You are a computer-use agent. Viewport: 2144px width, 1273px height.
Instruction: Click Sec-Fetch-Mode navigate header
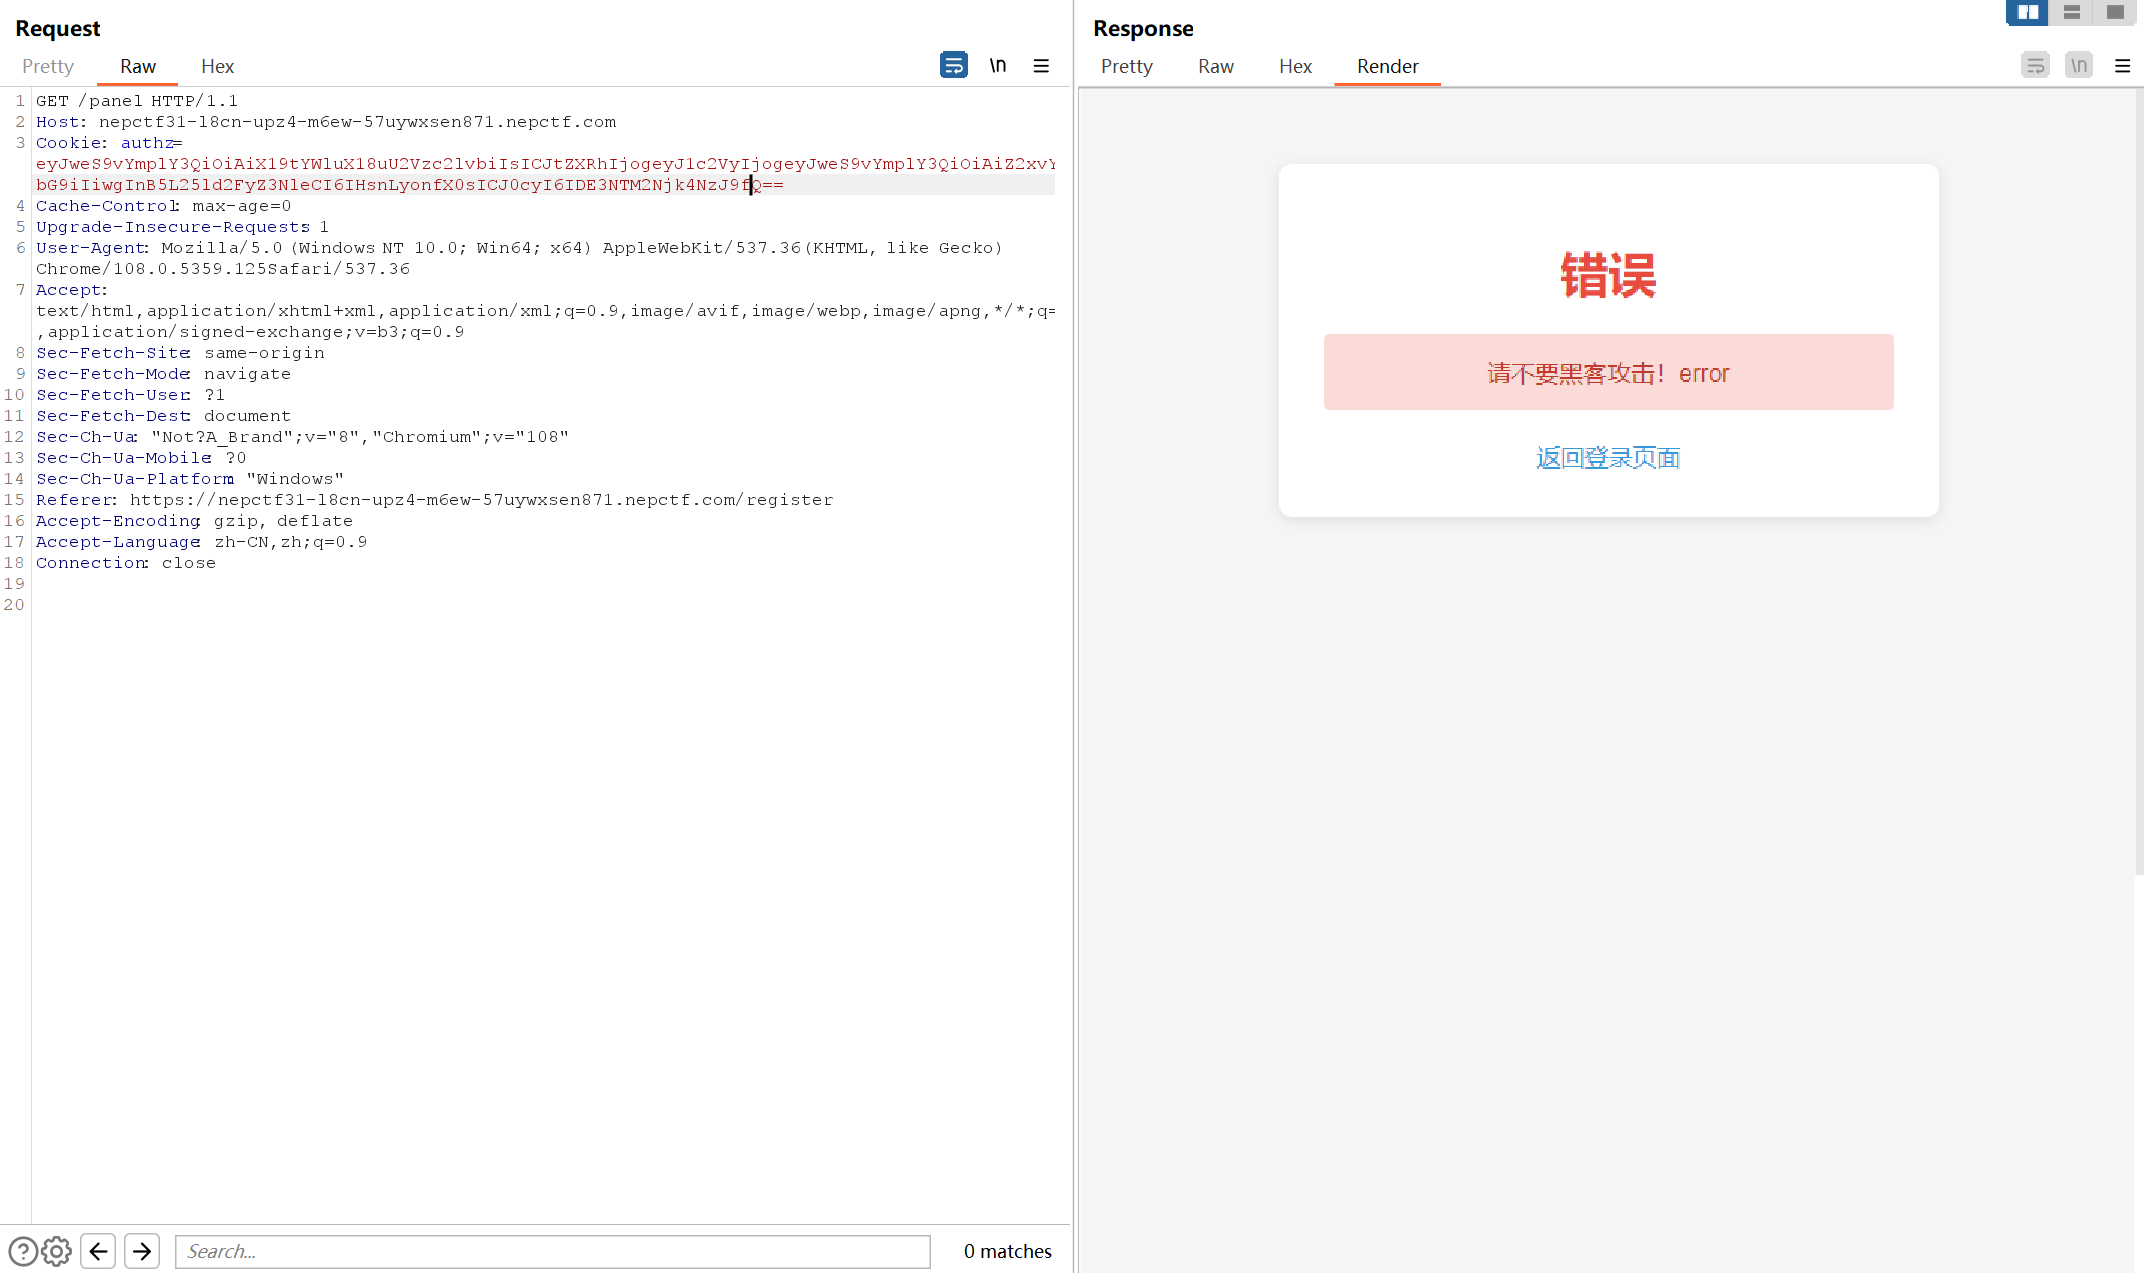(163, 374)
